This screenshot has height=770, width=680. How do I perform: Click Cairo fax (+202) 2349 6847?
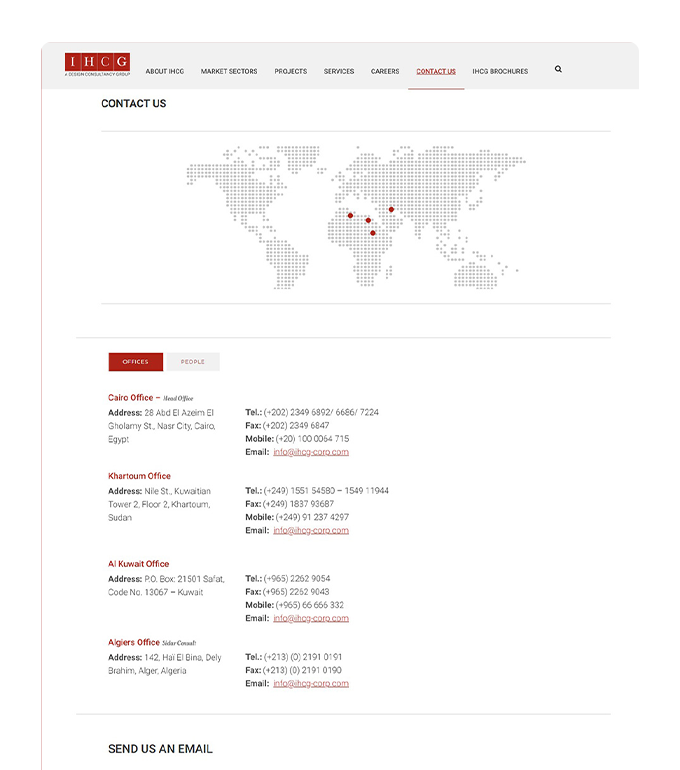click(296, 425)
